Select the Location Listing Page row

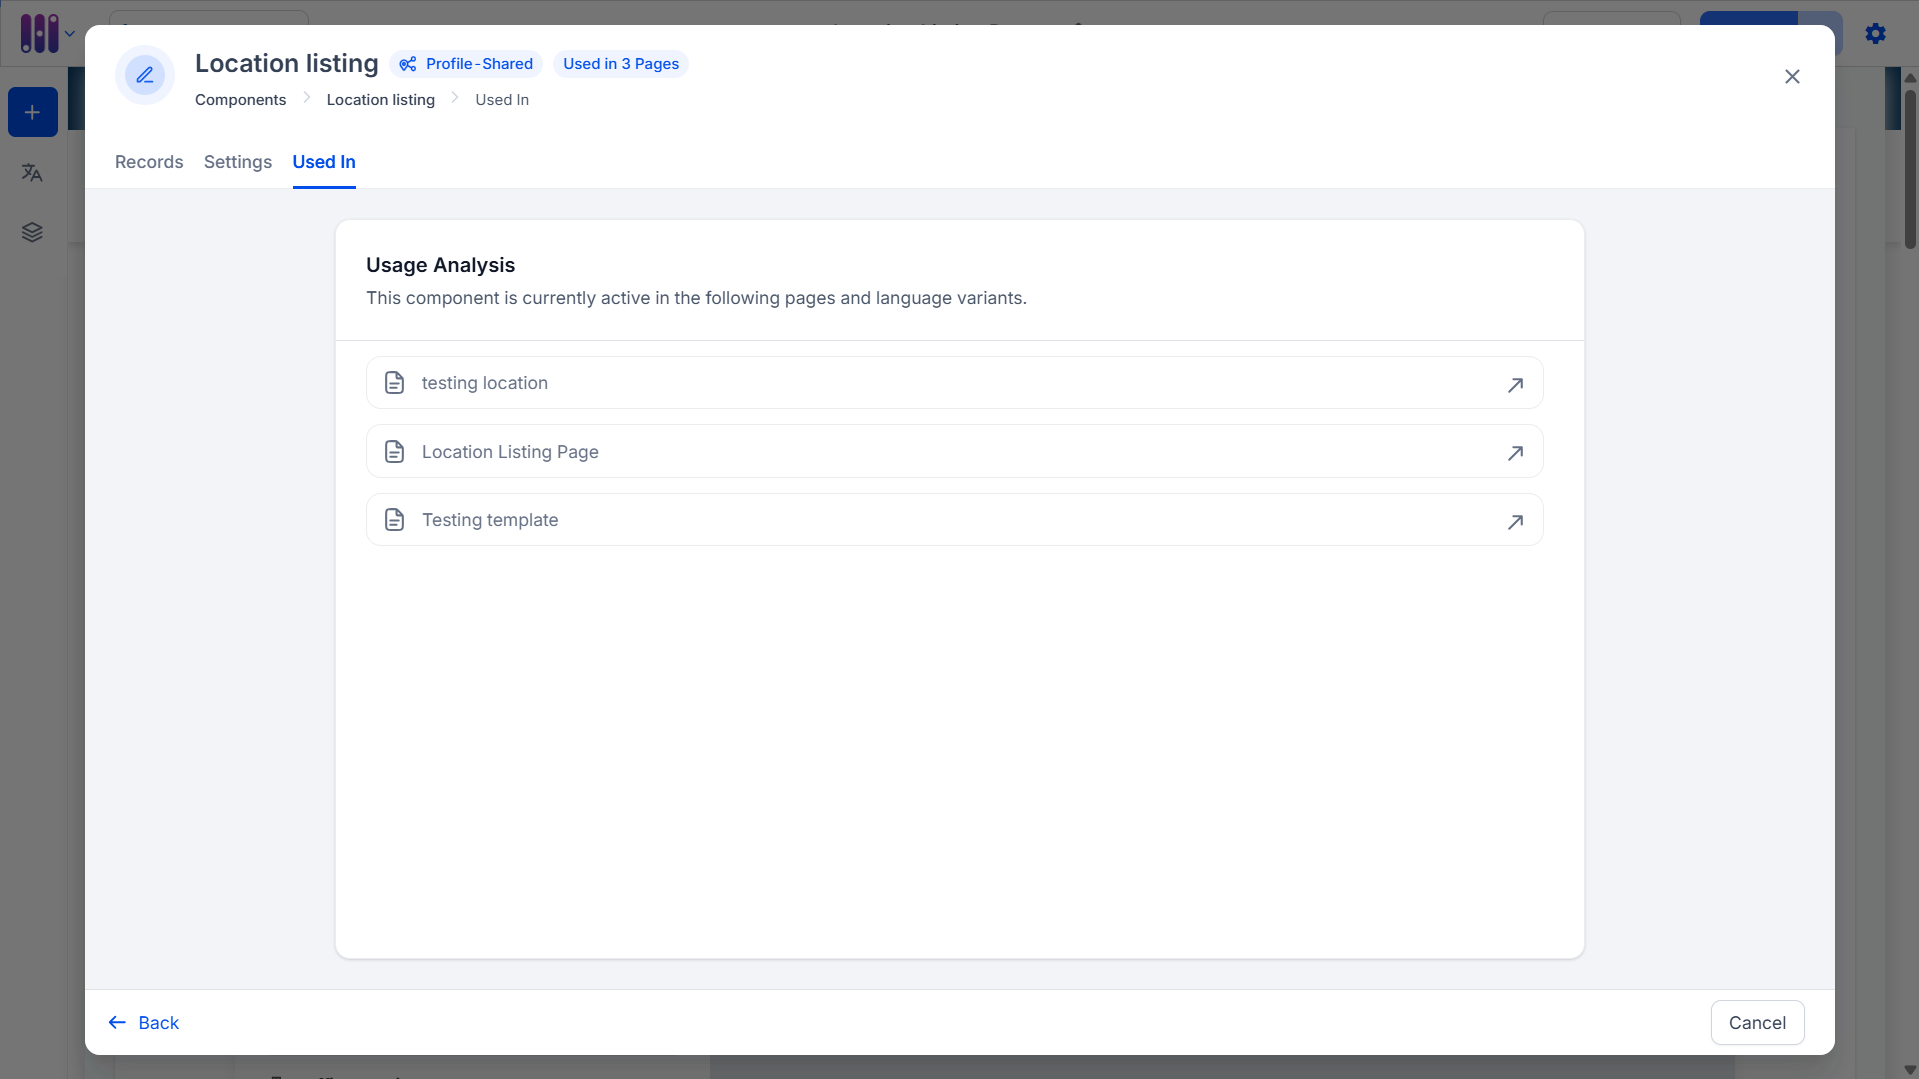955,452
